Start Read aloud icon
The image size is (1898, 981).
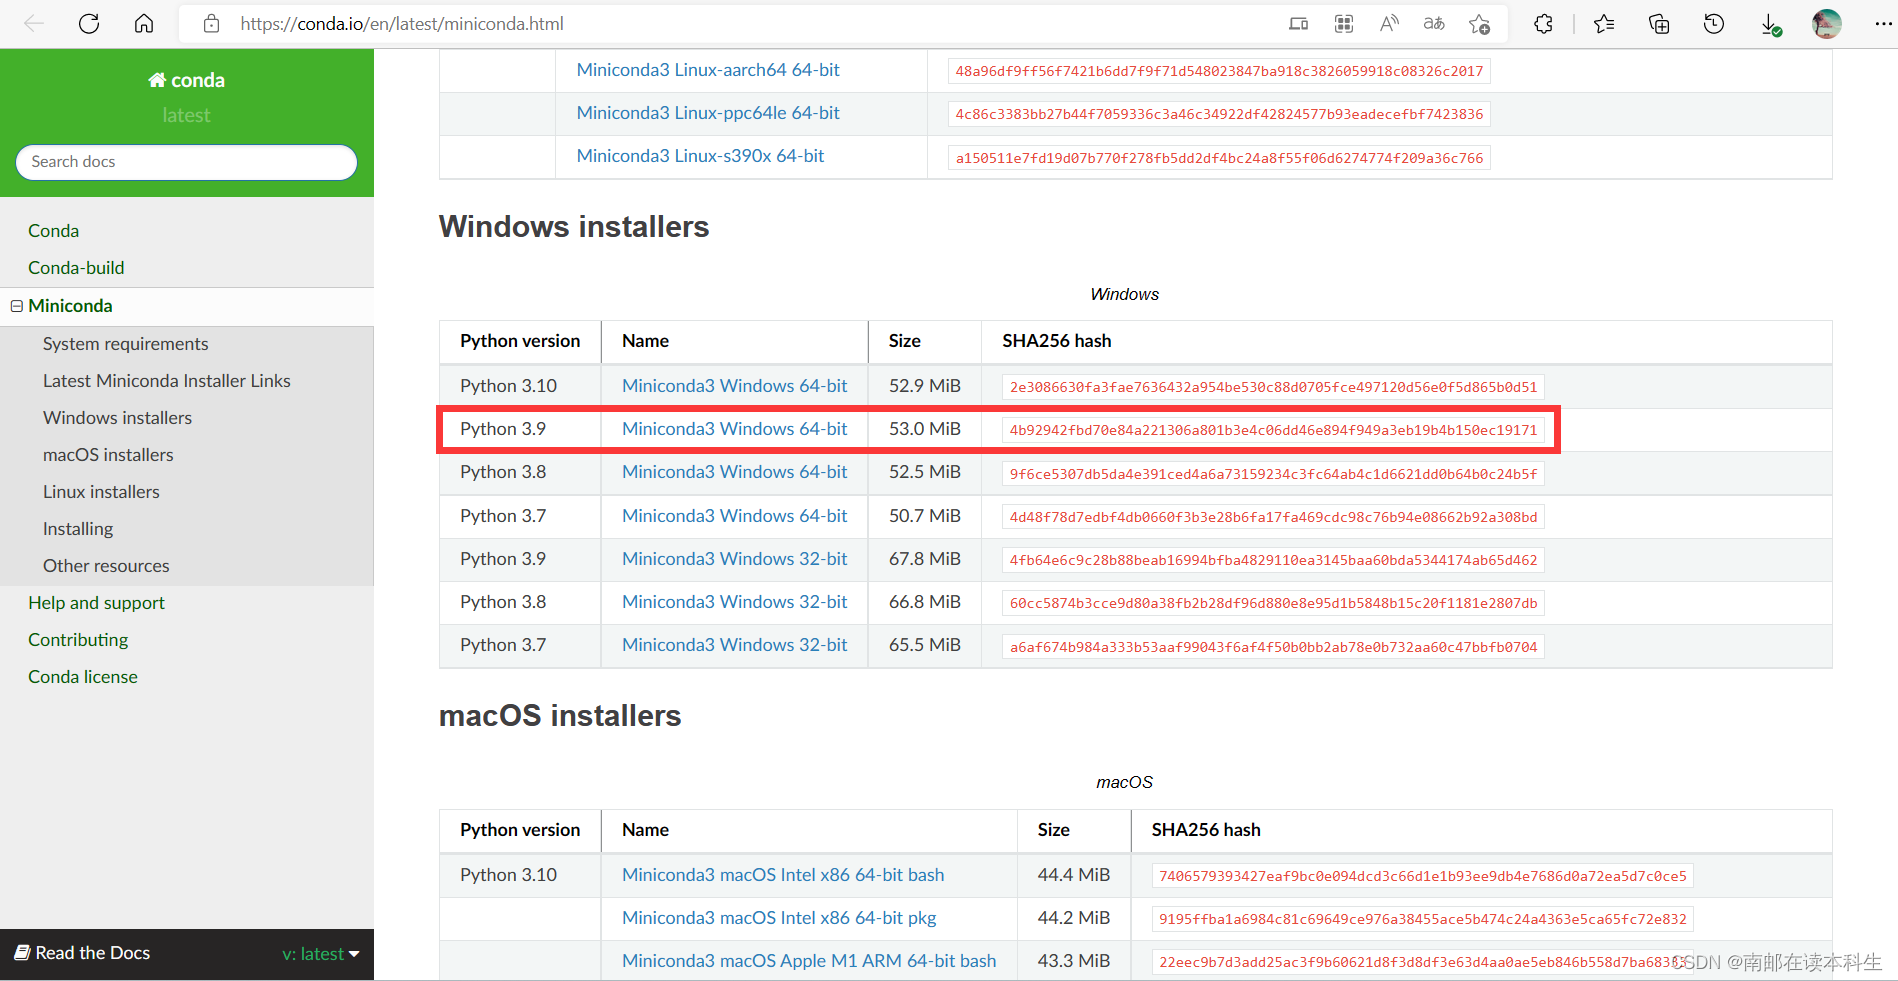(1389, 24)
